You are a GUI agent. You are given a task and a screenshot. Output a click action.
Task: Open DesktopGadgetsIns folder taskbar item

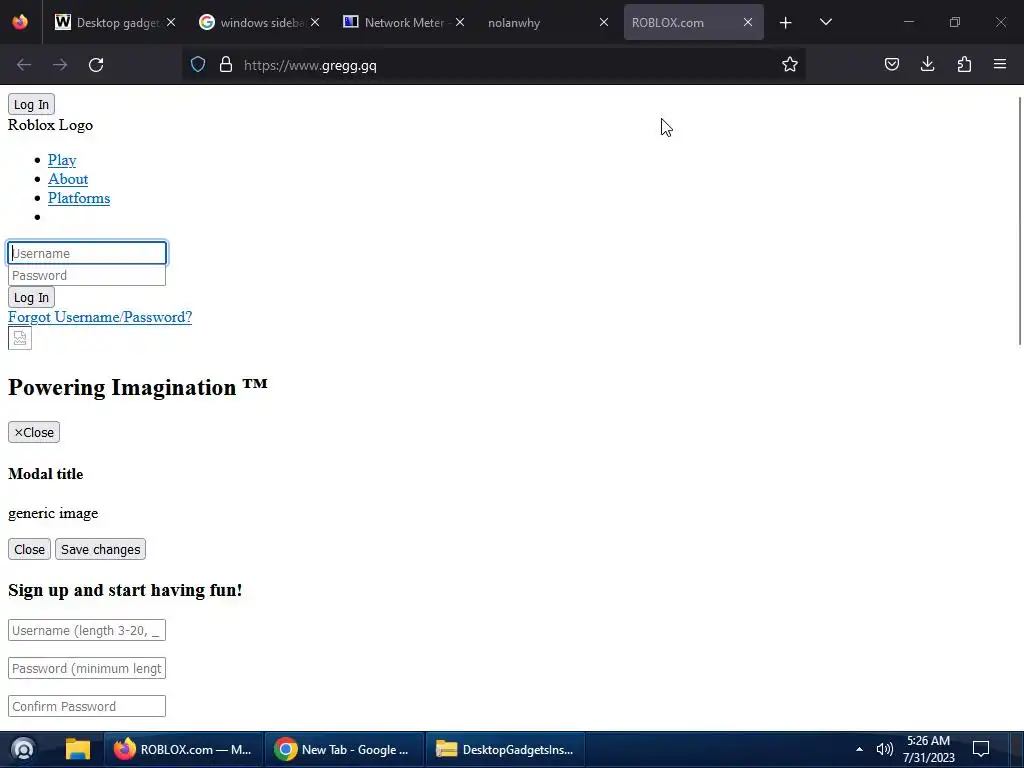505,749
